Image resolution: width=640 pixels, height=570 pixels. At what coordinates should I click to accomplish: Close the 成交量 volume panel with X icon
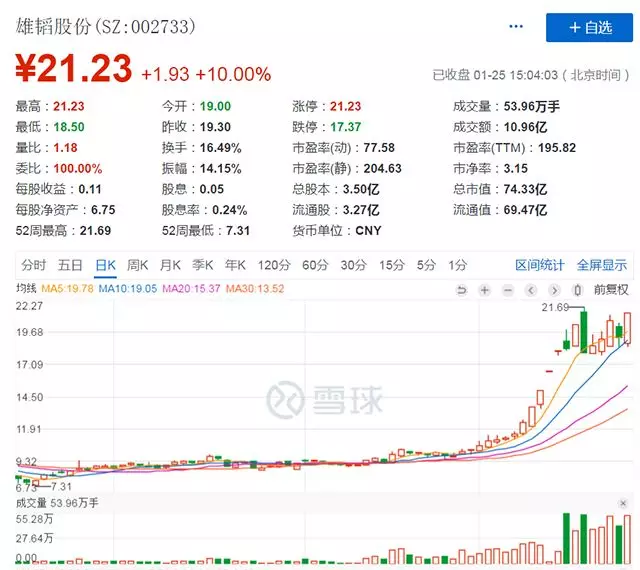point(623,503)
